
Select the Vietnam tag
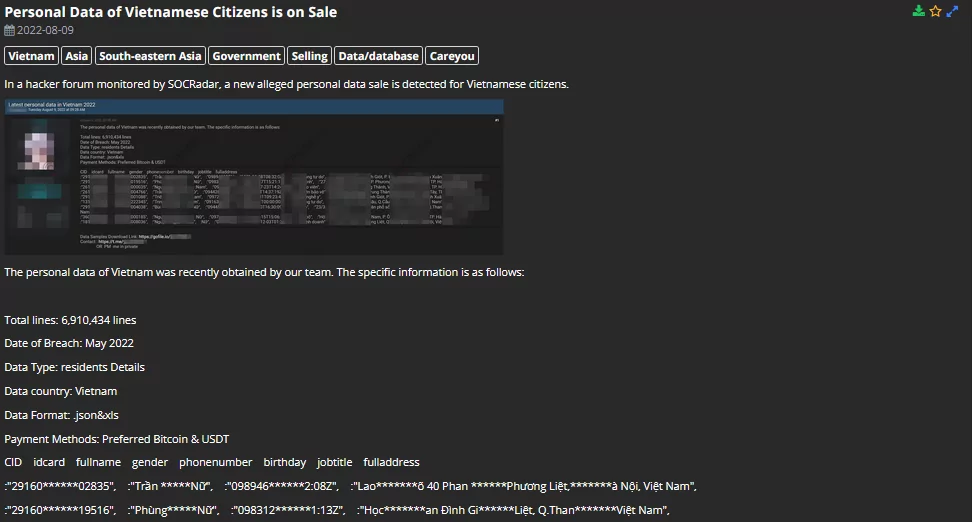pyautogui.click(x=31, y=56)
